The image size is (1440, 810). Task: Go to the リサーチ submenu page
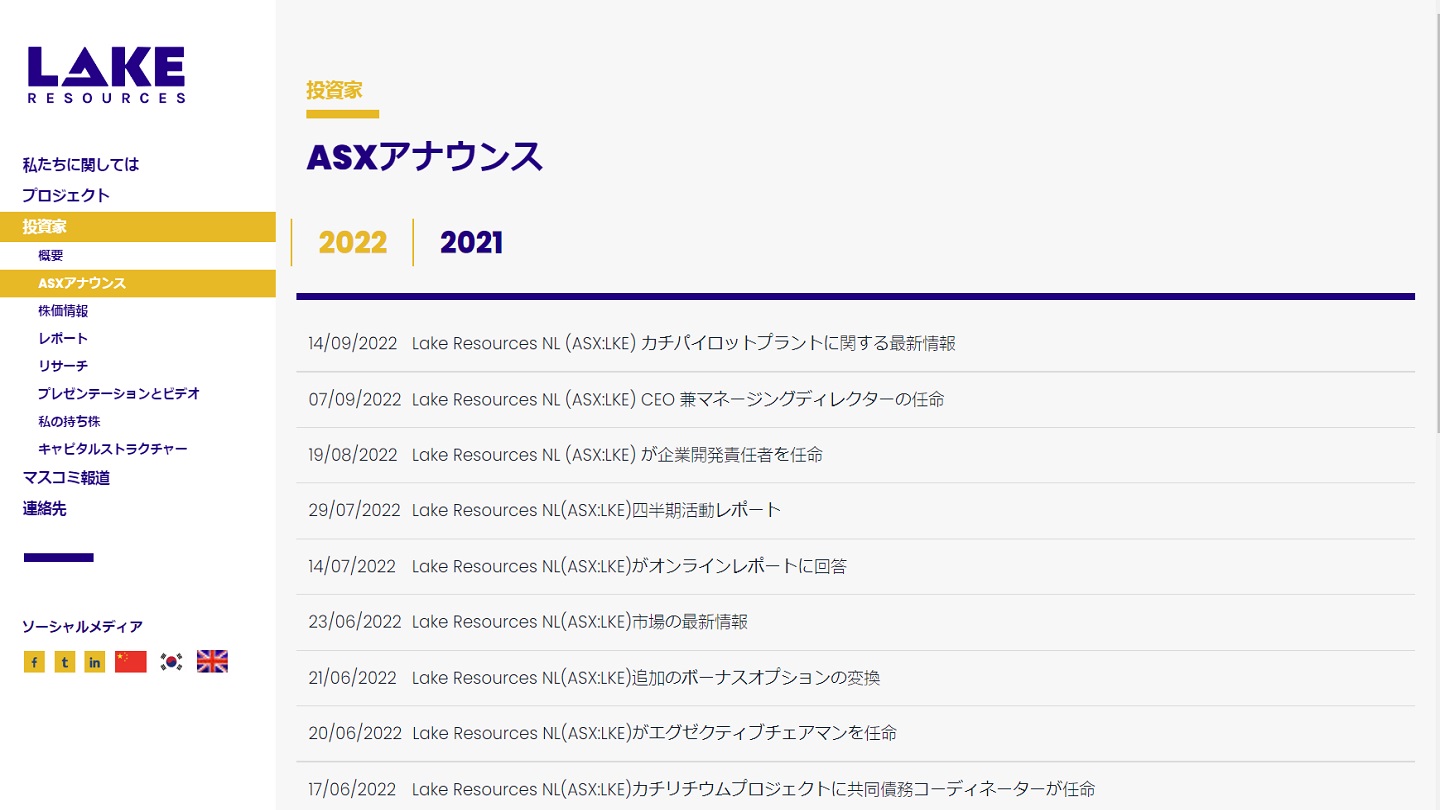[63, 366]
